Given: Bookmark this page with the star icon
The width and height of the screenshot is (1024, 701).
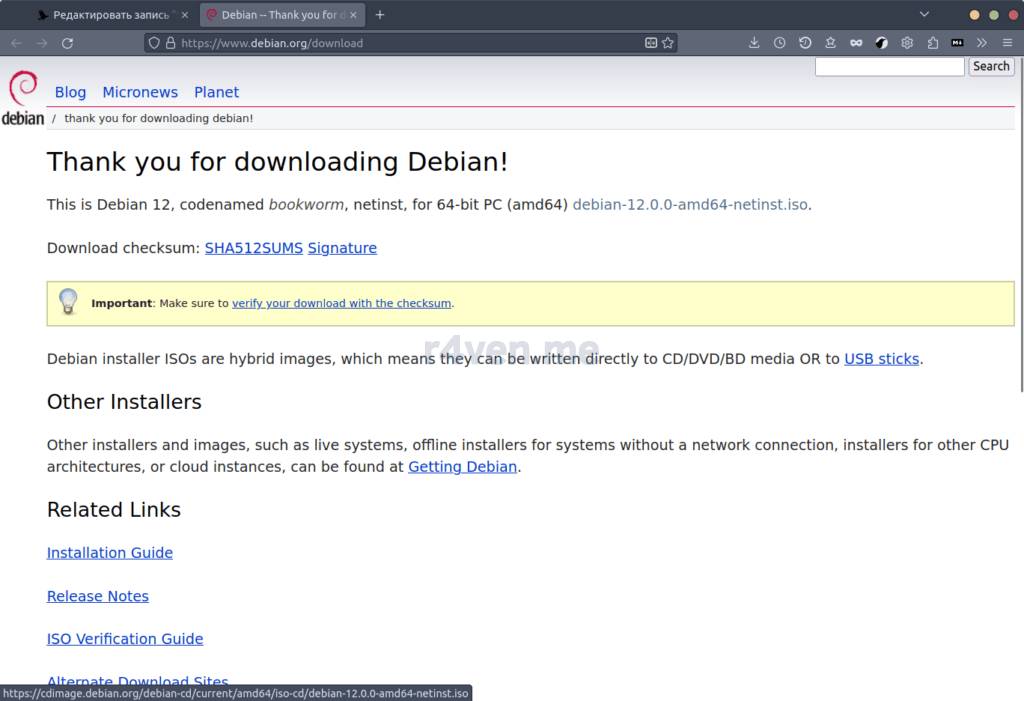Looking at the screenshot, I should pos(668,43).
